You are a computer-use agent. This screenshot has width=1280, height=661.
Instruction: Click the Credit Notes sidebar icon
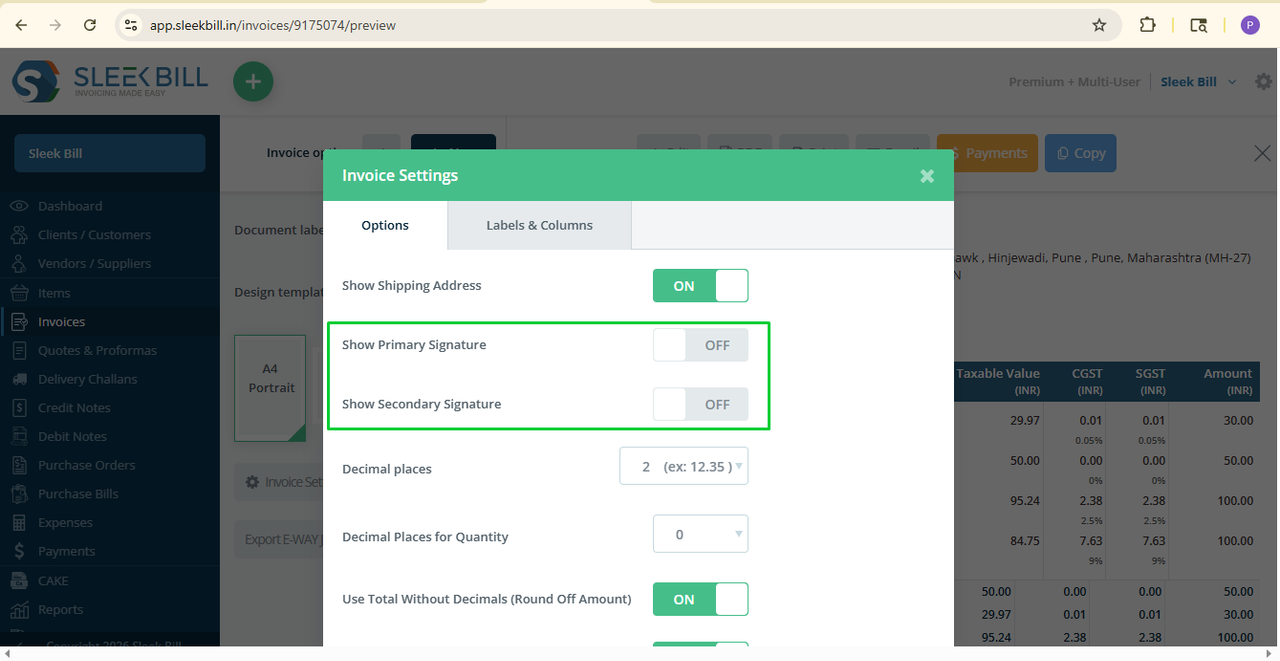[x=19, y=408]
